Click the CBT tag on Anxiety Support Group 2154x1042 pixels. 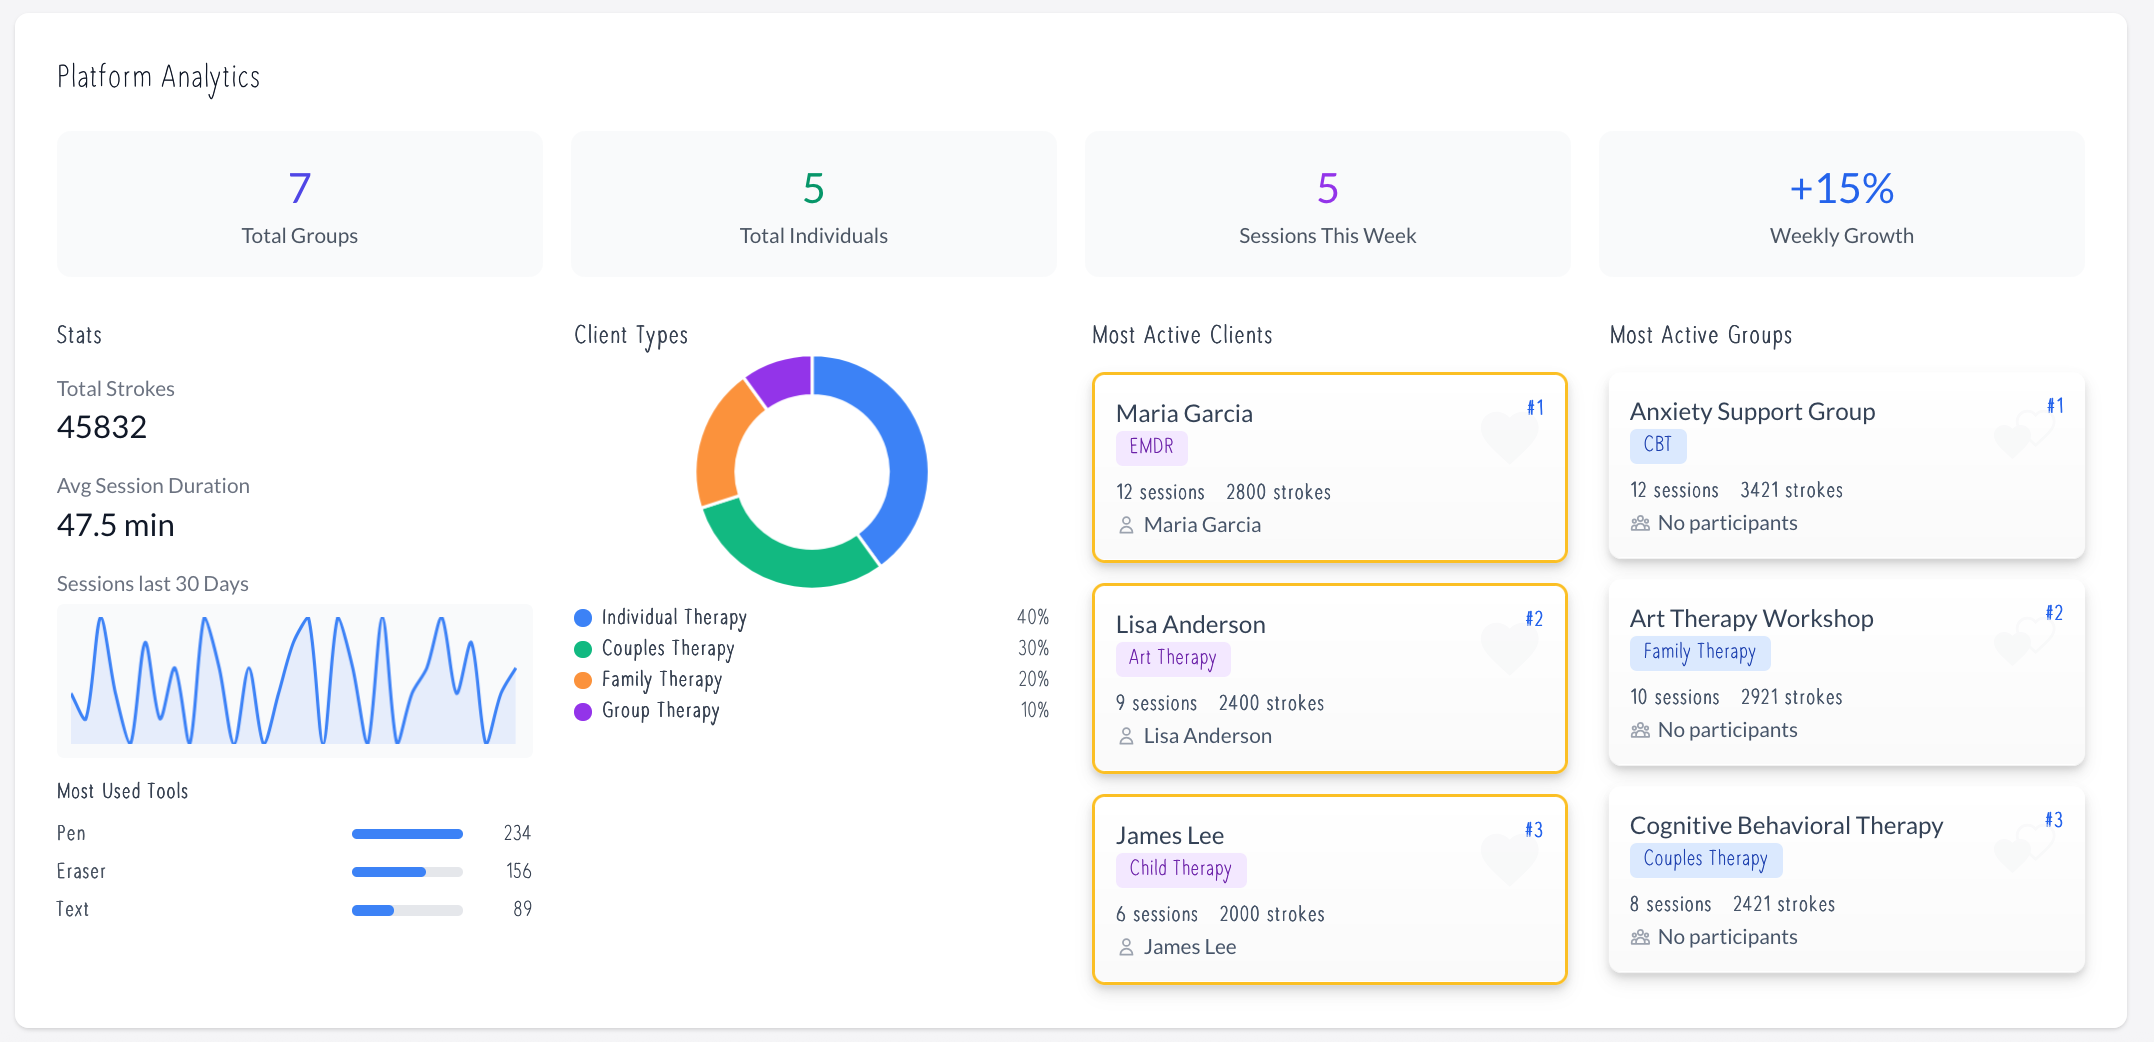coord(1657,445)
